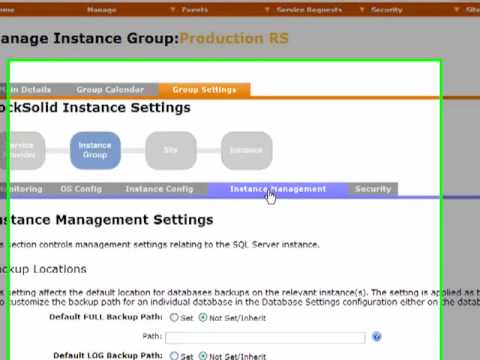480x360 pixels.
Task: Open the Instance Config tab
Action: point(159,189)
